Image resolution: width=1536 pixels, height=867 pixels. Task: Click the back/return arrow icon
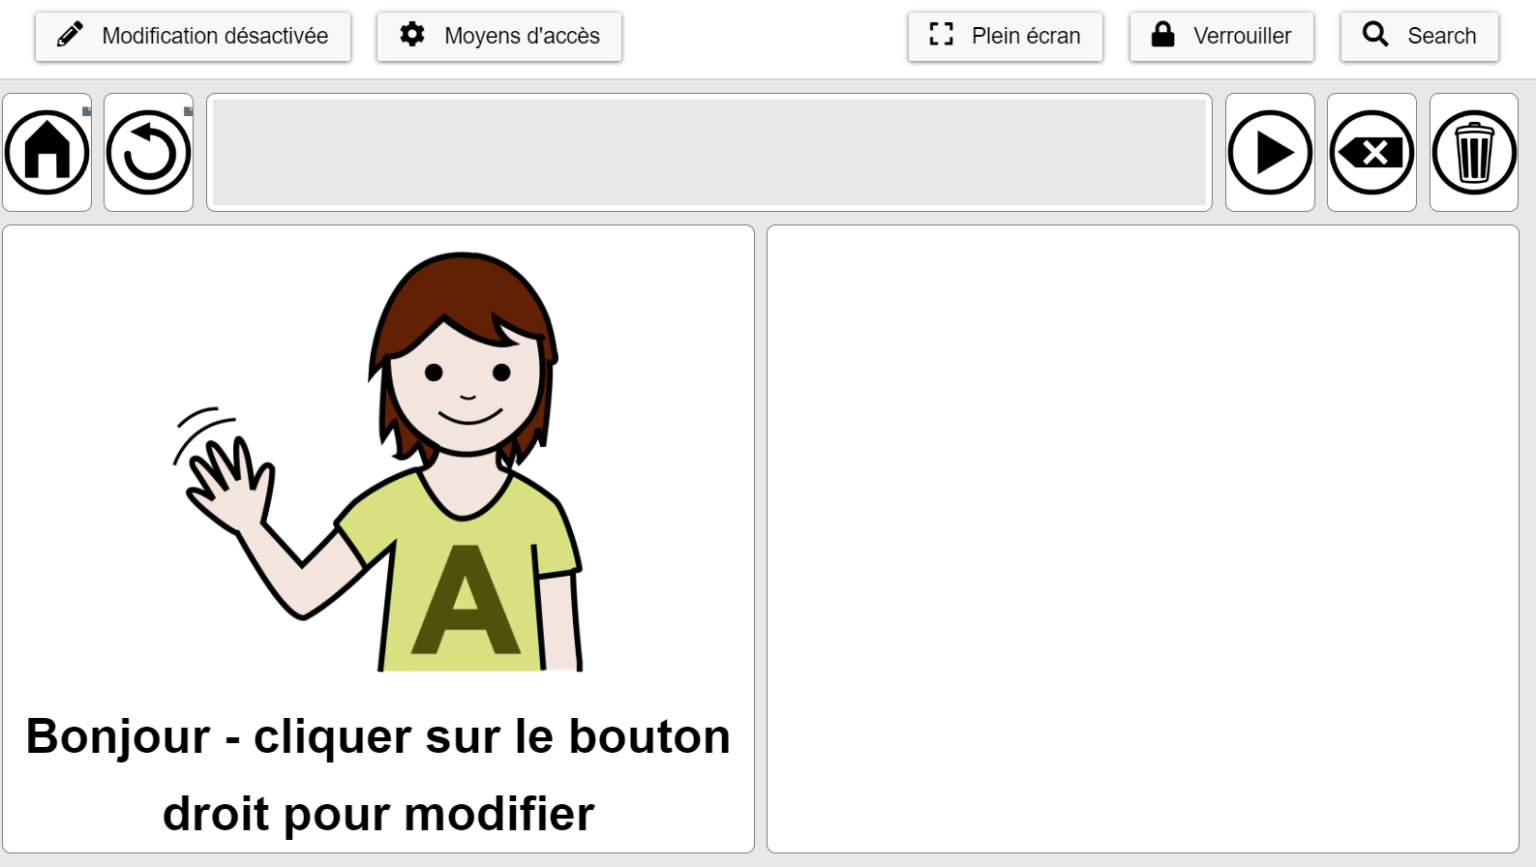[x=148, y=152]
